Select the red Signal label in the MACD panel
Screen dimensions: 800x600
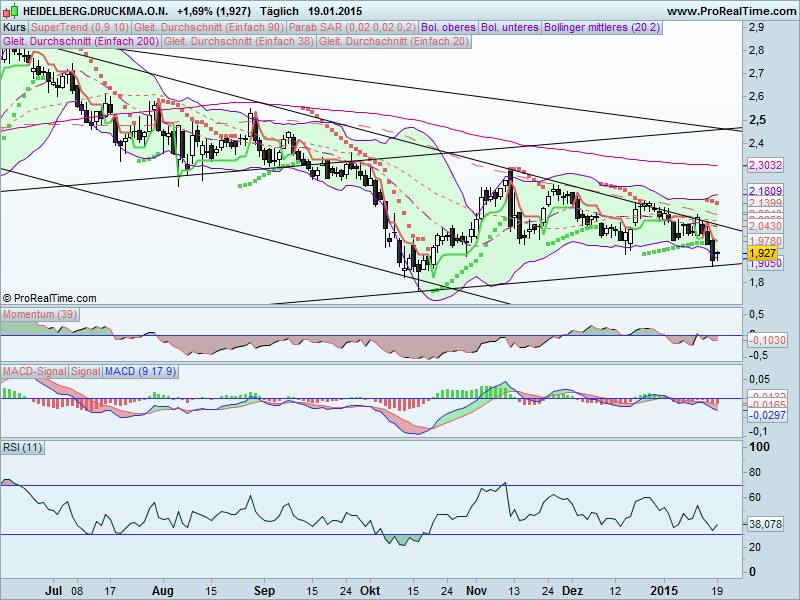click(x=85, y=371)
